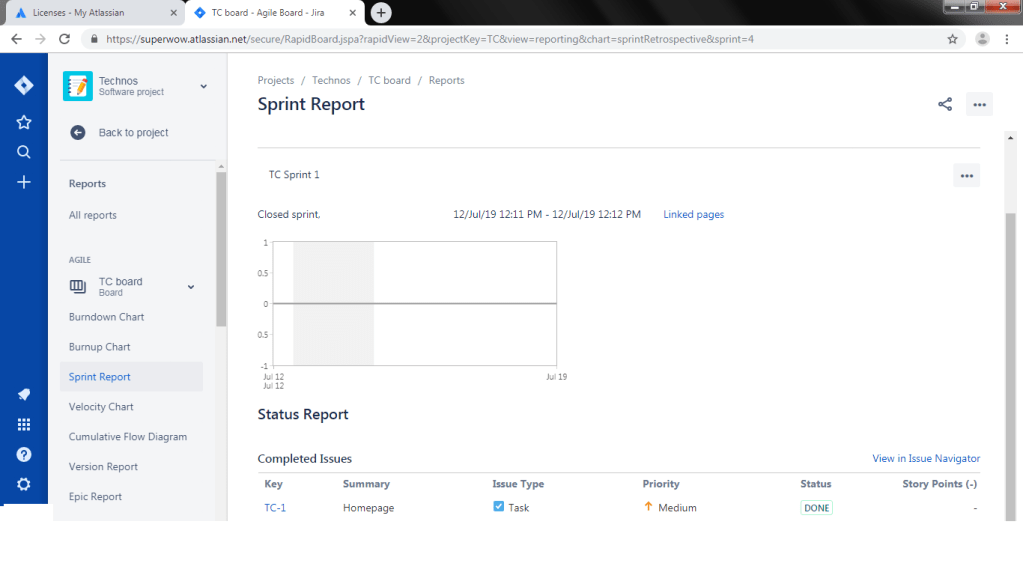Open the notifications icon in sidebar

pos(24,394)
